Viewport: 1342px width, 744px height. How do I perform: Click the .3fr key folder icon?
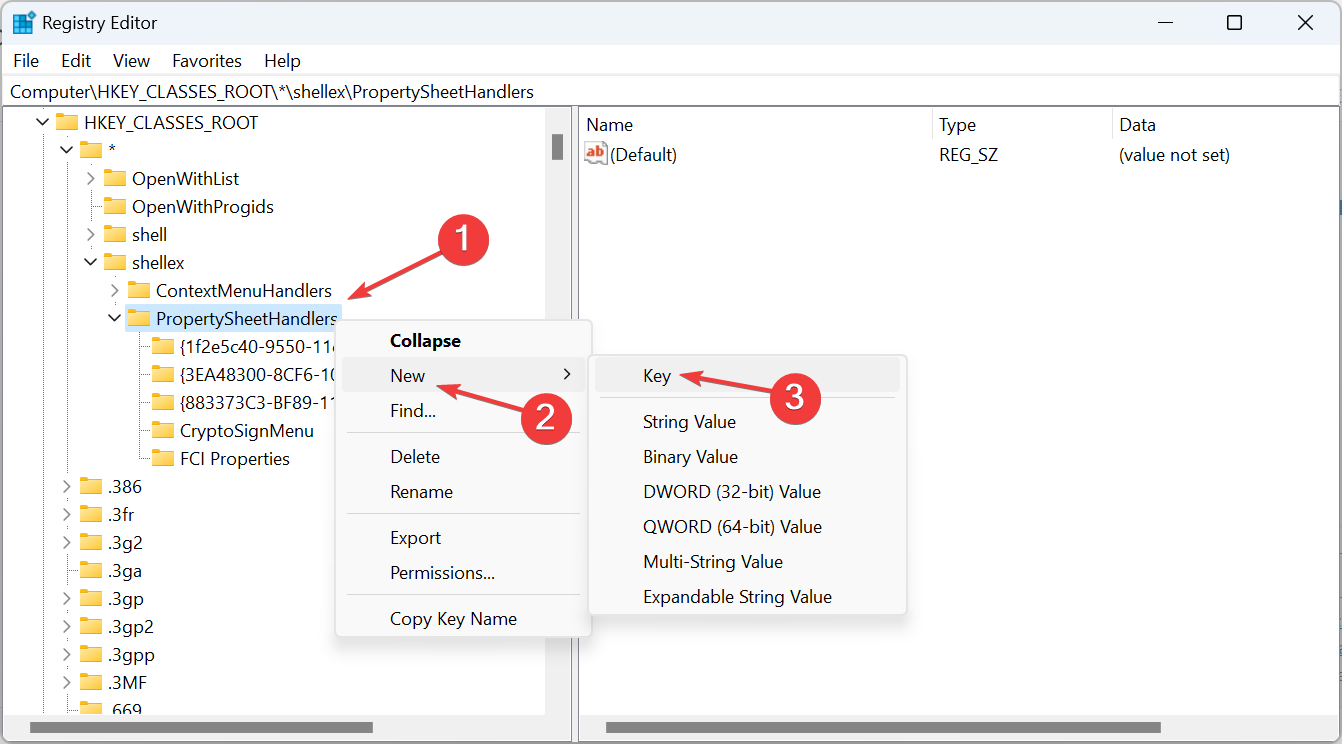tap(91, 514)
